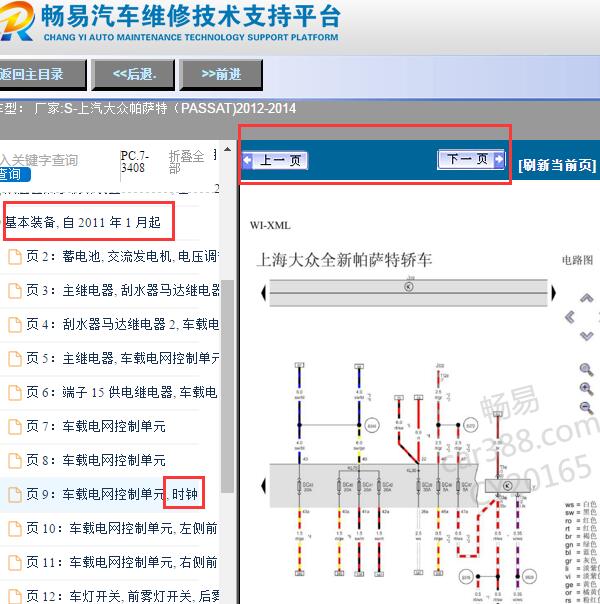
Task: Open 页 5: 主继电器, 车载电网控制单元 entry
Action: 123,358
